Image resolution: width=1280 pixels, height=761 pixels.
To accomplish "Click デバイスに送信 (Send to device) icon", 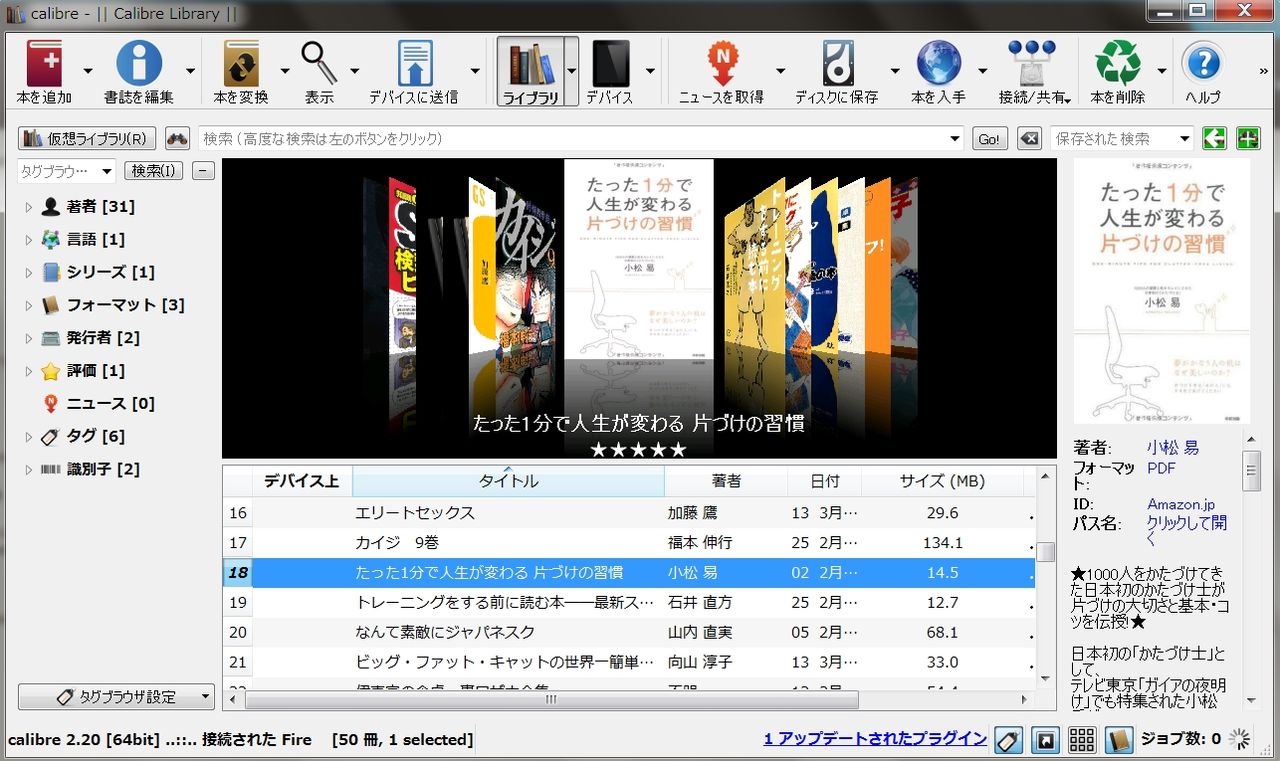I will (414, 63).
